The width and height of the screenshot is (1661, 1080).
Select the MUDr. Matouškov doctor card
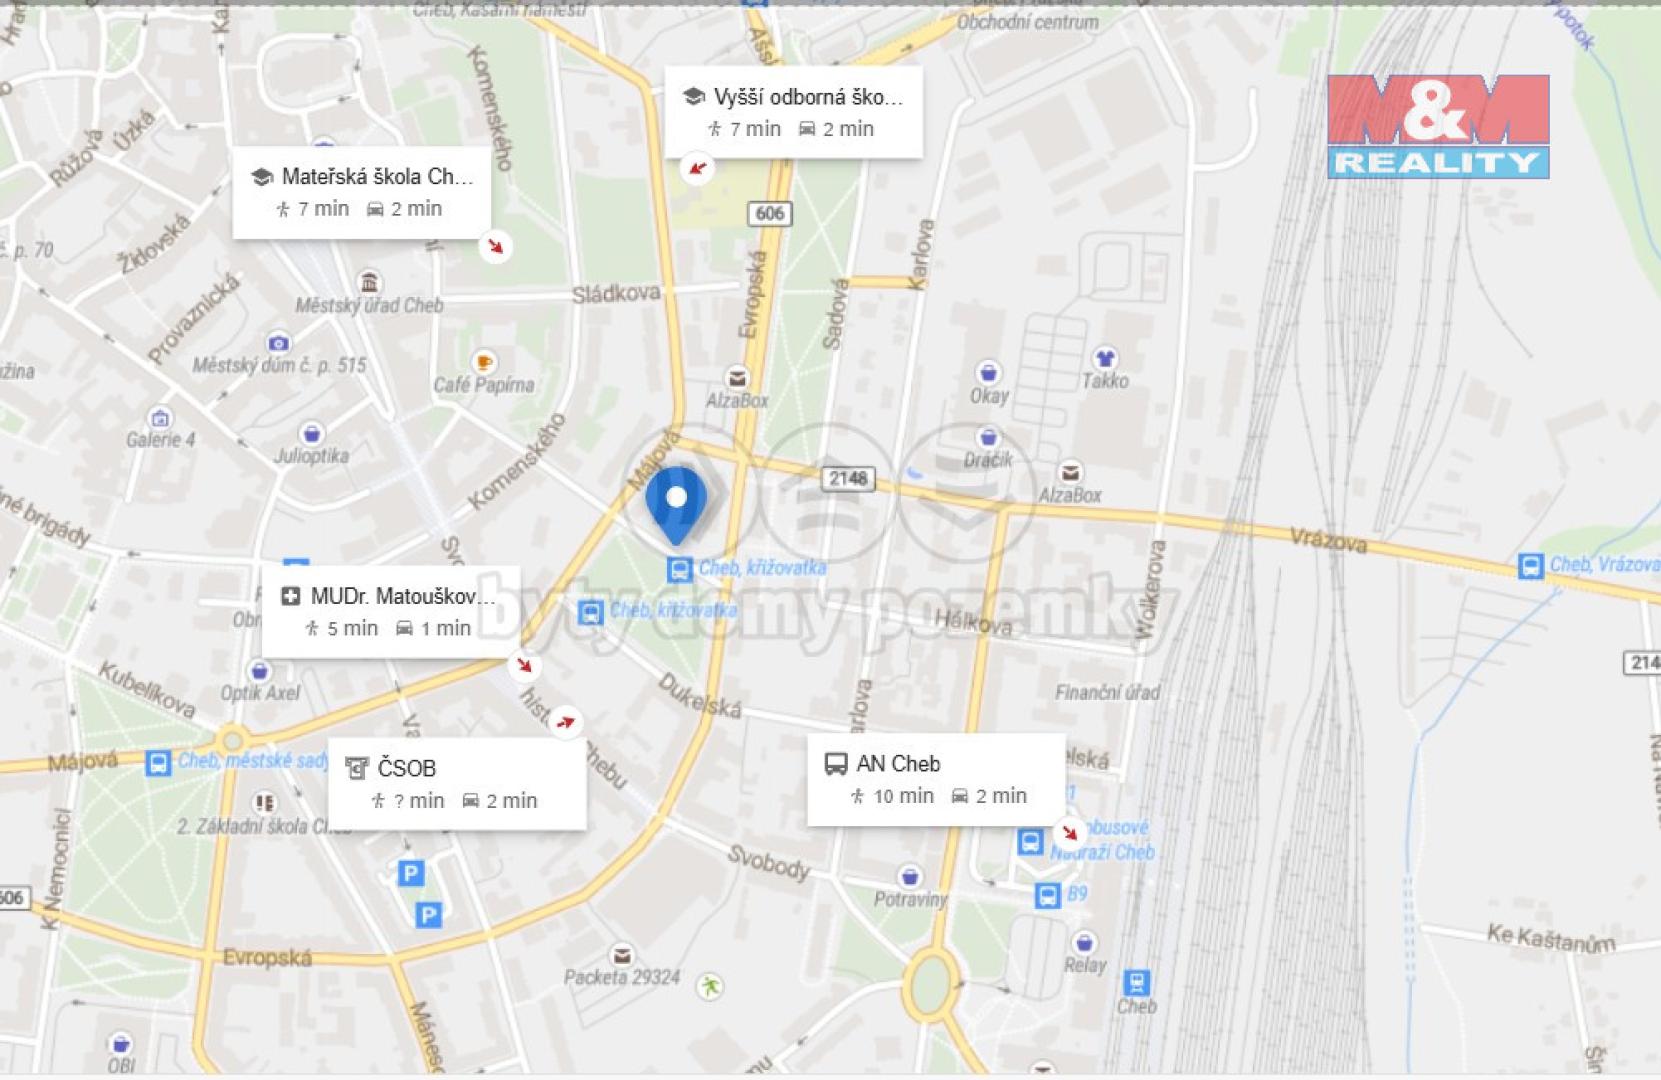[391, 612]
